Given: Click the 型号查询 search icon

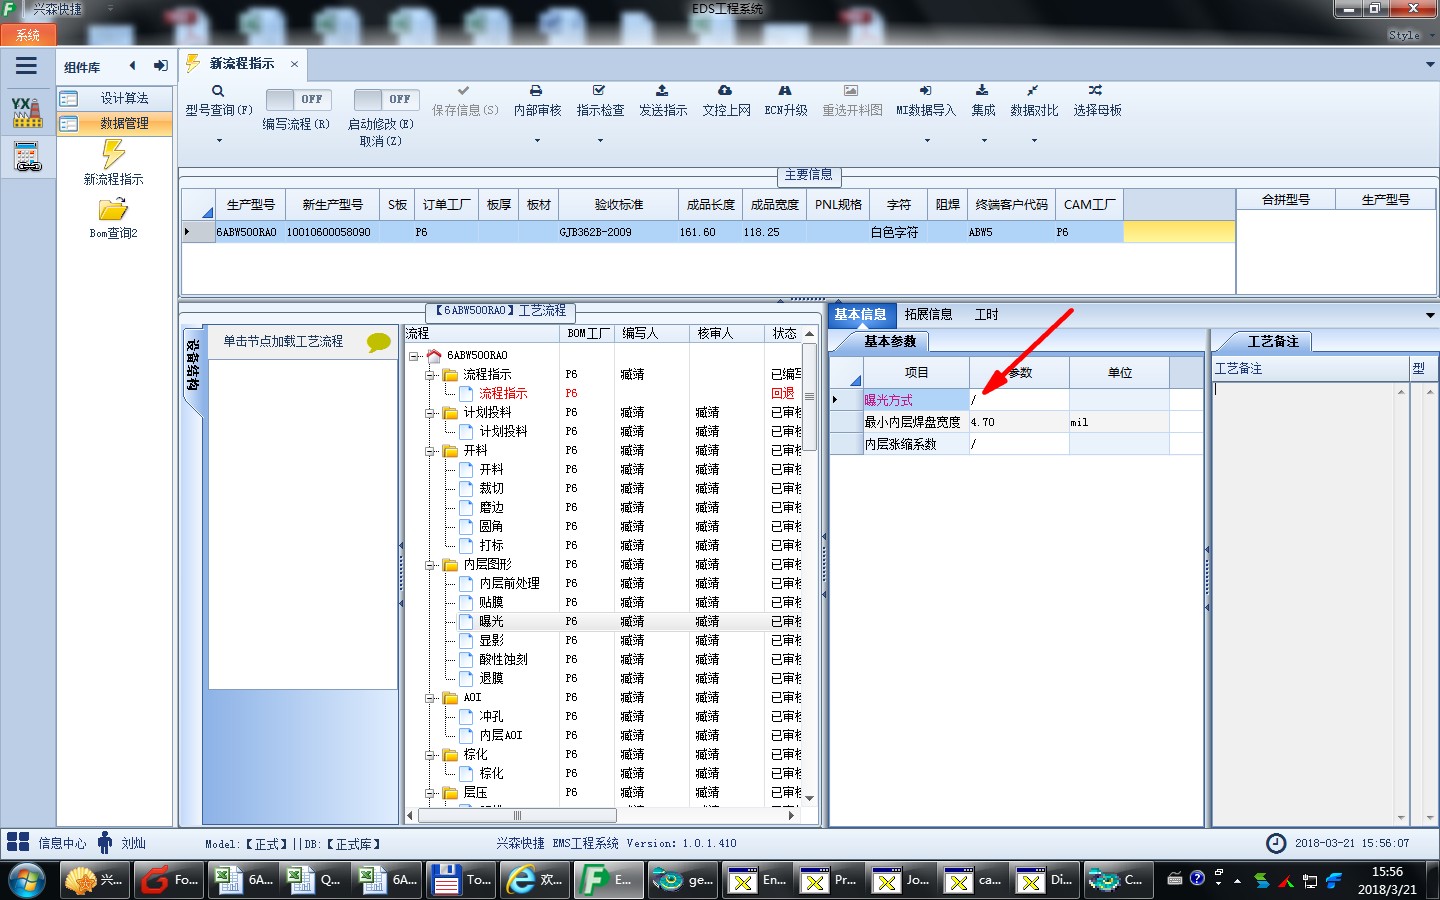Looking at the screenshot, I should (218, 91).
